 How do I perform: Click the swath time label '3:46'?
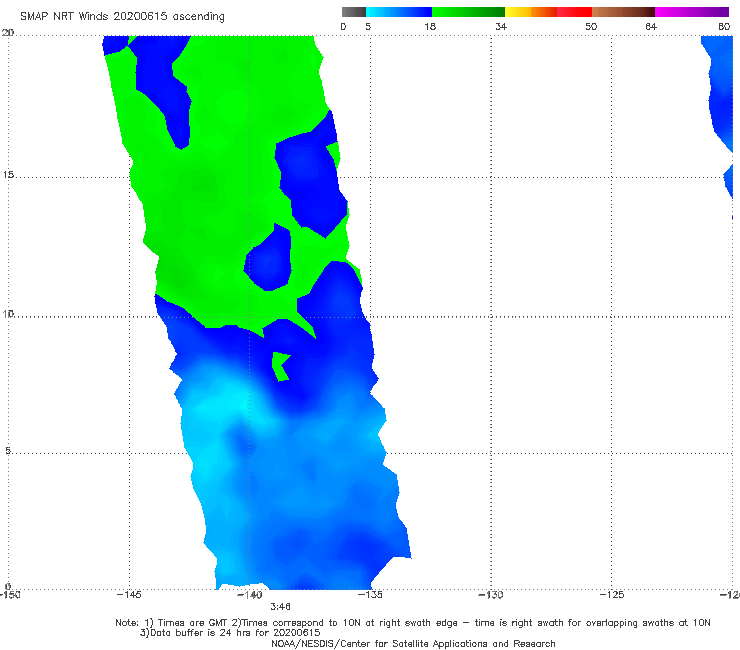pos(280,607)
